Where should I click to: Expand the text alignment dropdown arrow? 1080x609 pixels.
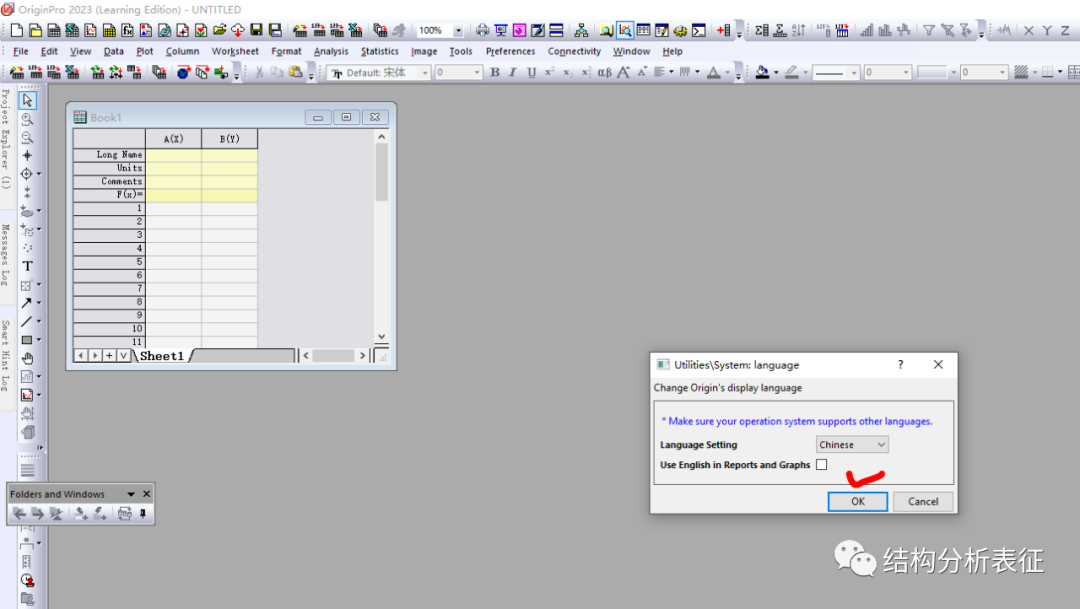[x=672, y=72]
